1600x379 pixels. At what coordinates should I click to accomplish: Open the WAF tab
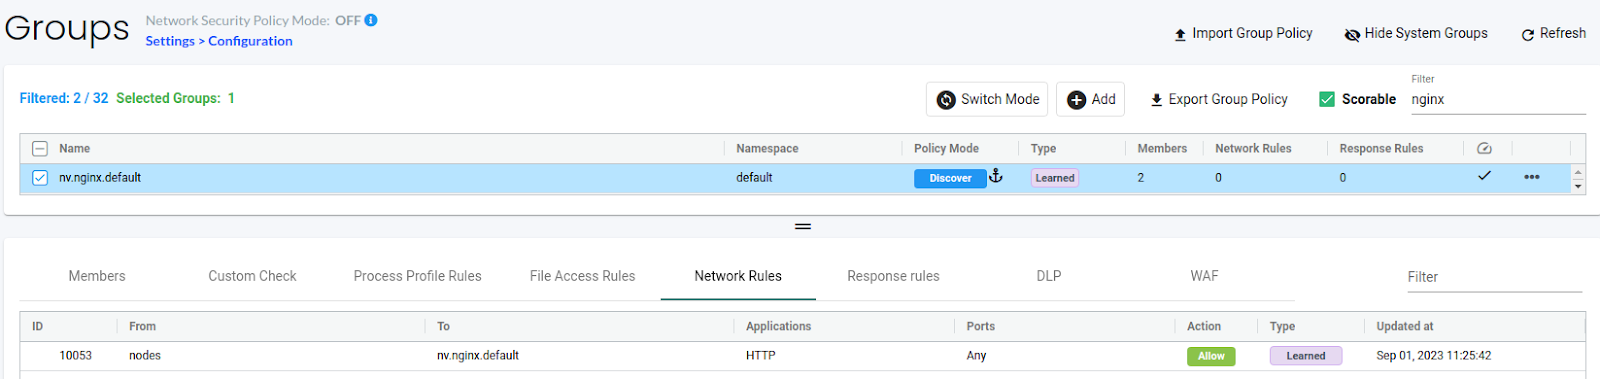1204,276
